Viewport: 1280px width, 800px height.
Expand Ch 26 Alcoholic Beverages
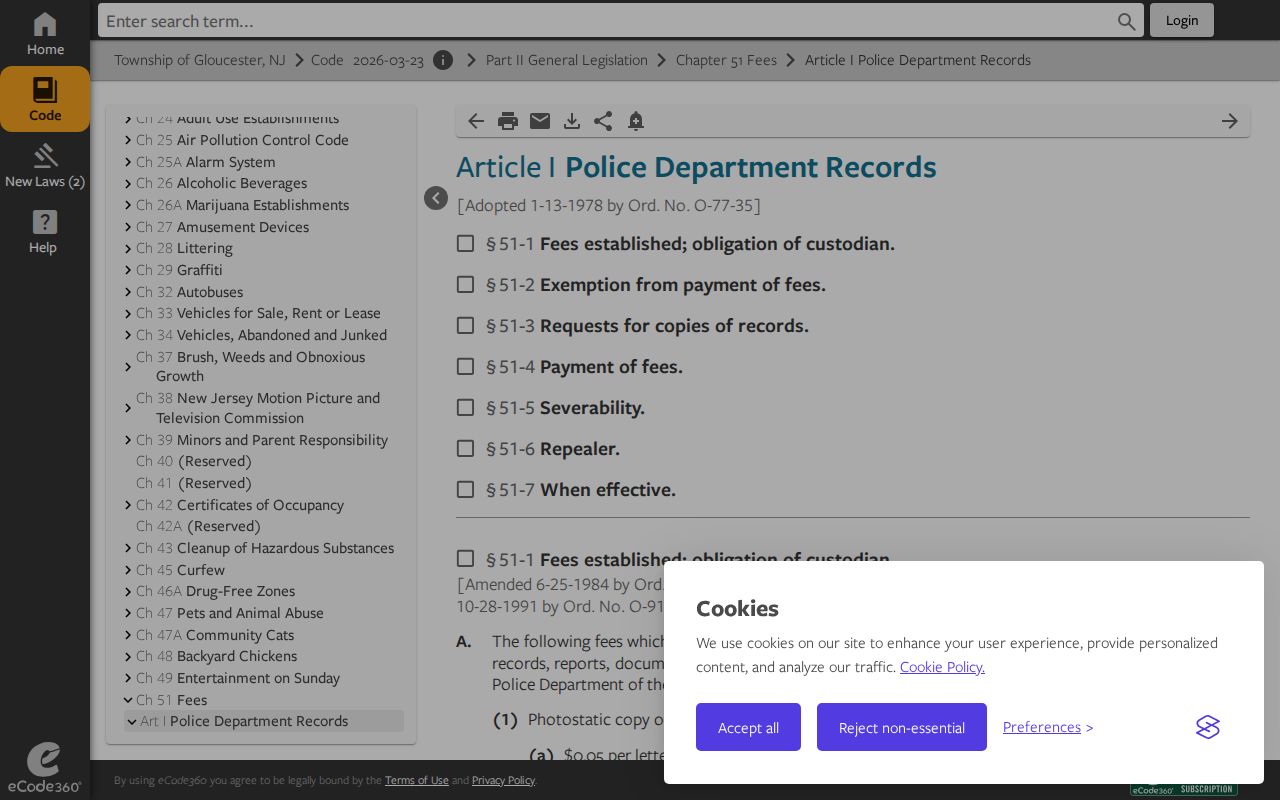click(128, 183)
